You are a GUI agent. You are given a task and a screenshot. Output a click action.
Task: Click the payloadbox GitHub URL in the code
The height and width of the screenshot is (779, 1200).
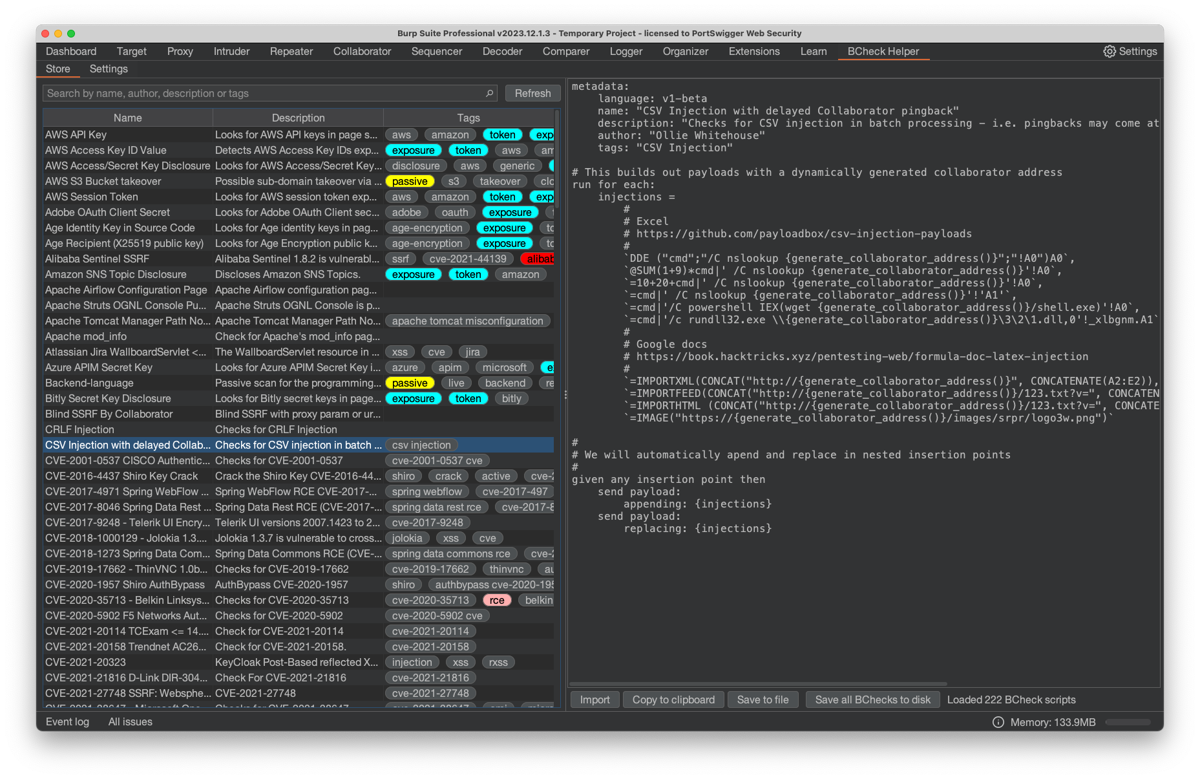point(804,233)
